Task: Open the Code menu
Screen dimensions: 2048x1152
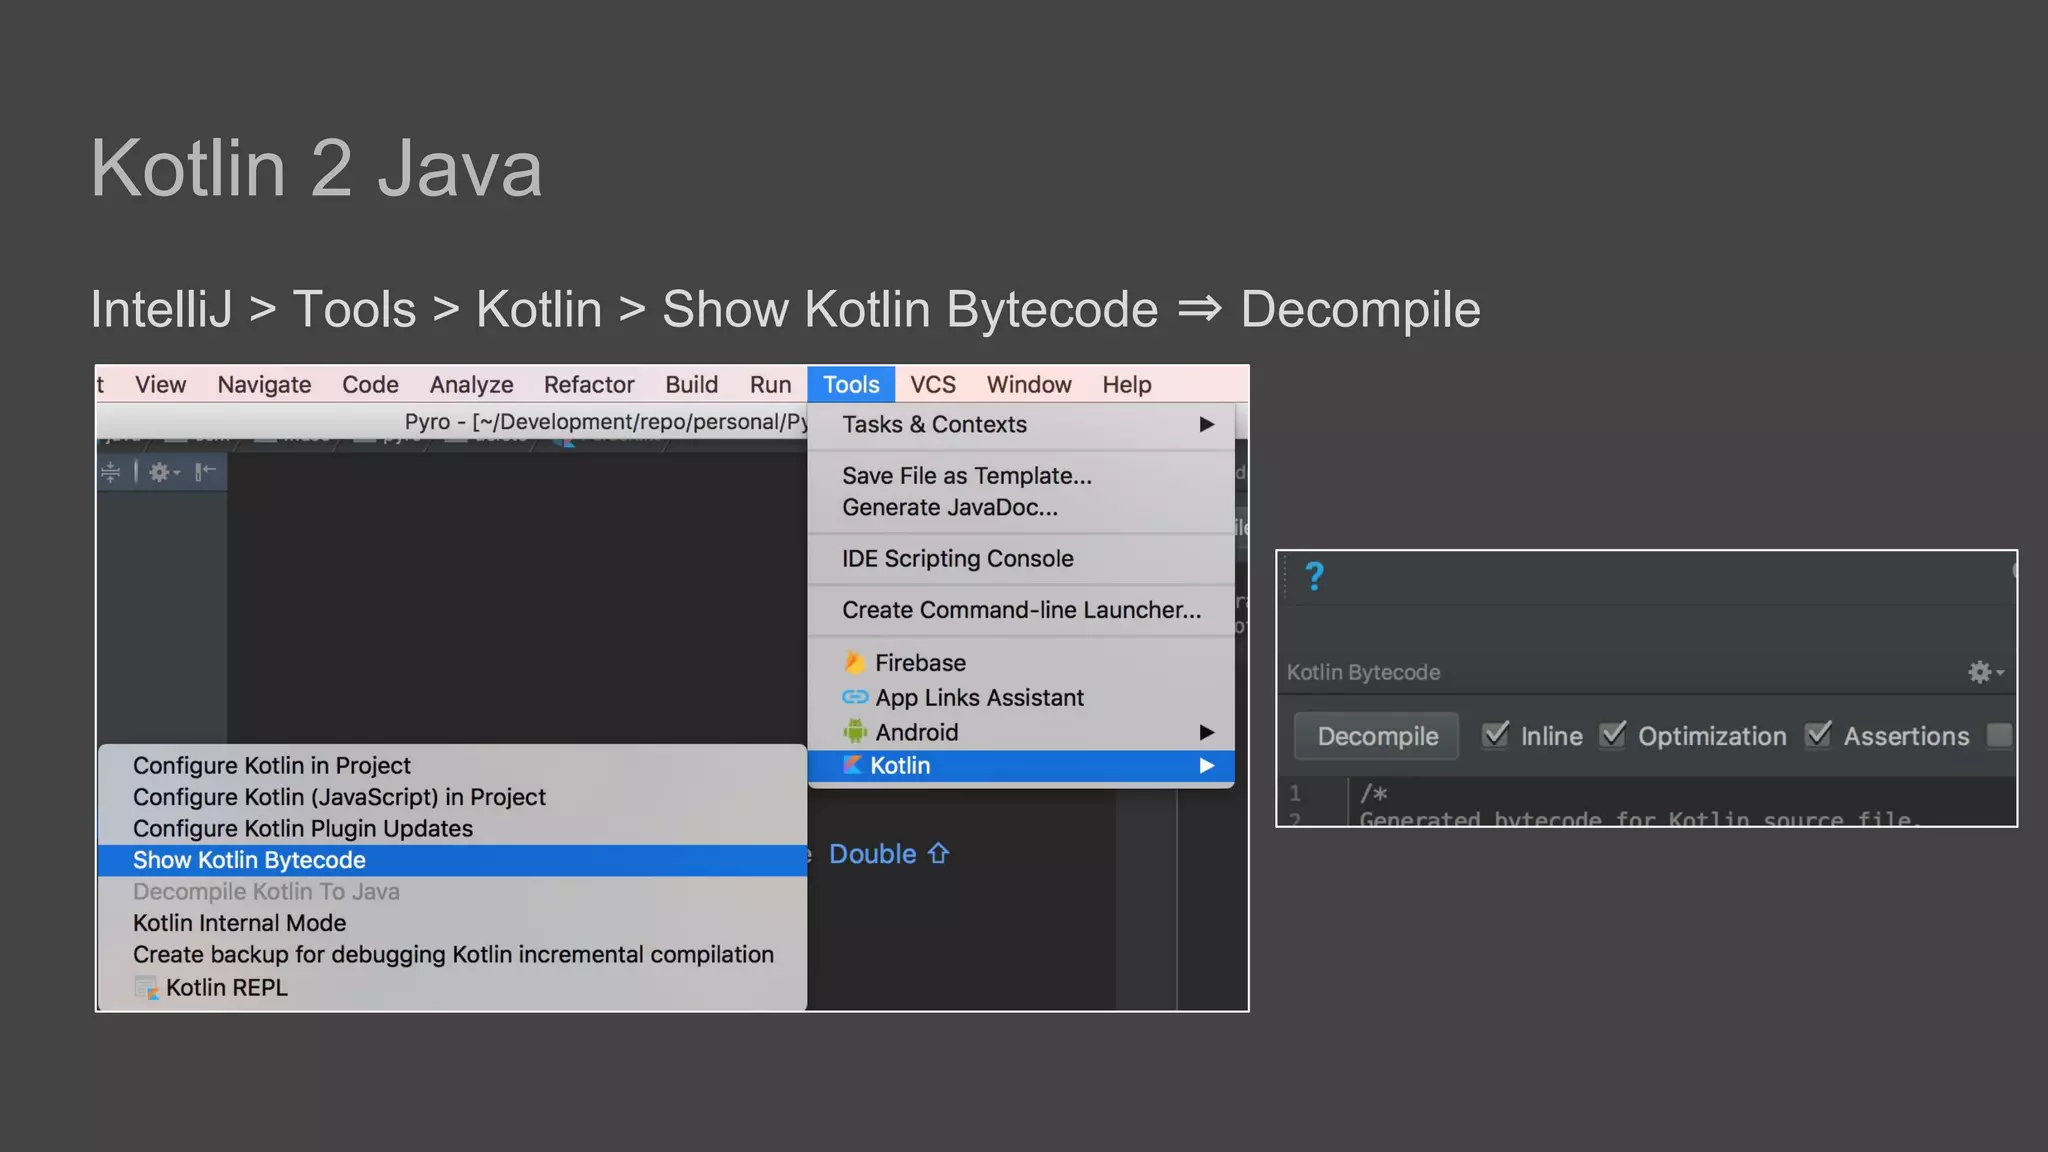Action: click(370, 384)
